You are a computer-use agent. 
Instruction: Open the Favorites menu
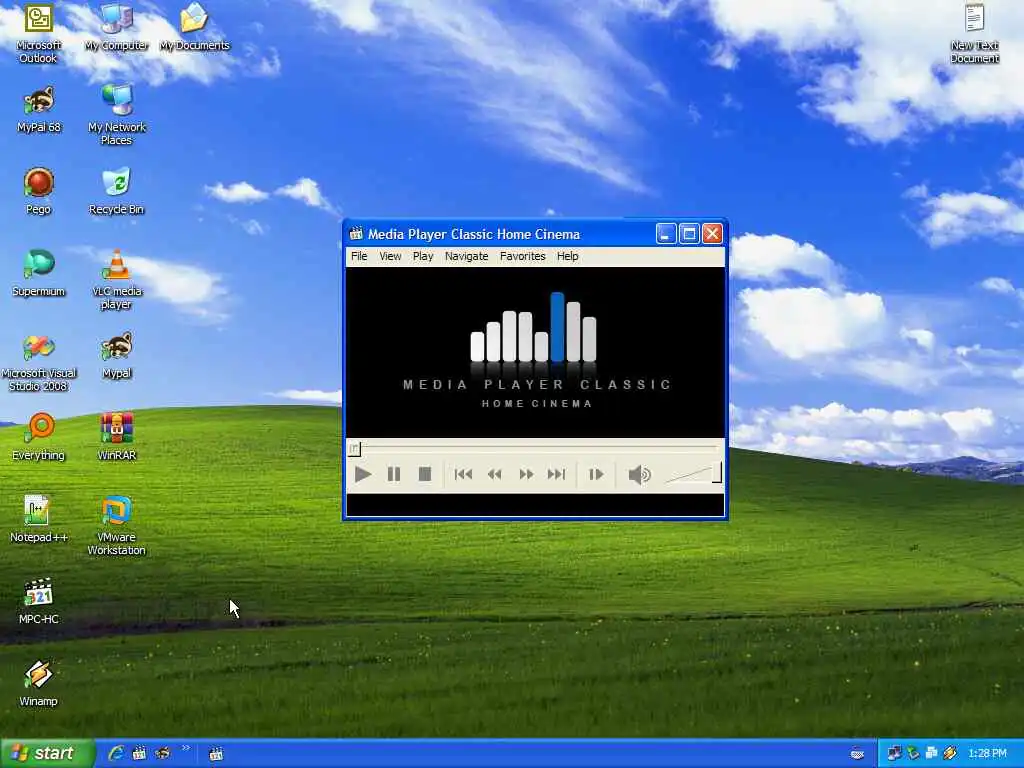pos(522,256)
